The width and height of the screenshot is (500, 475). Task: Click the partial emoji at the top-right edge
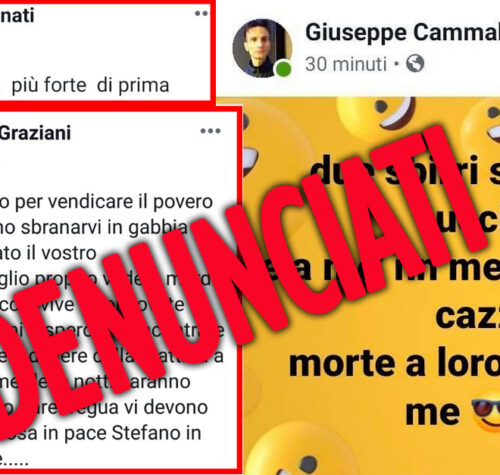tap(482, 121)
